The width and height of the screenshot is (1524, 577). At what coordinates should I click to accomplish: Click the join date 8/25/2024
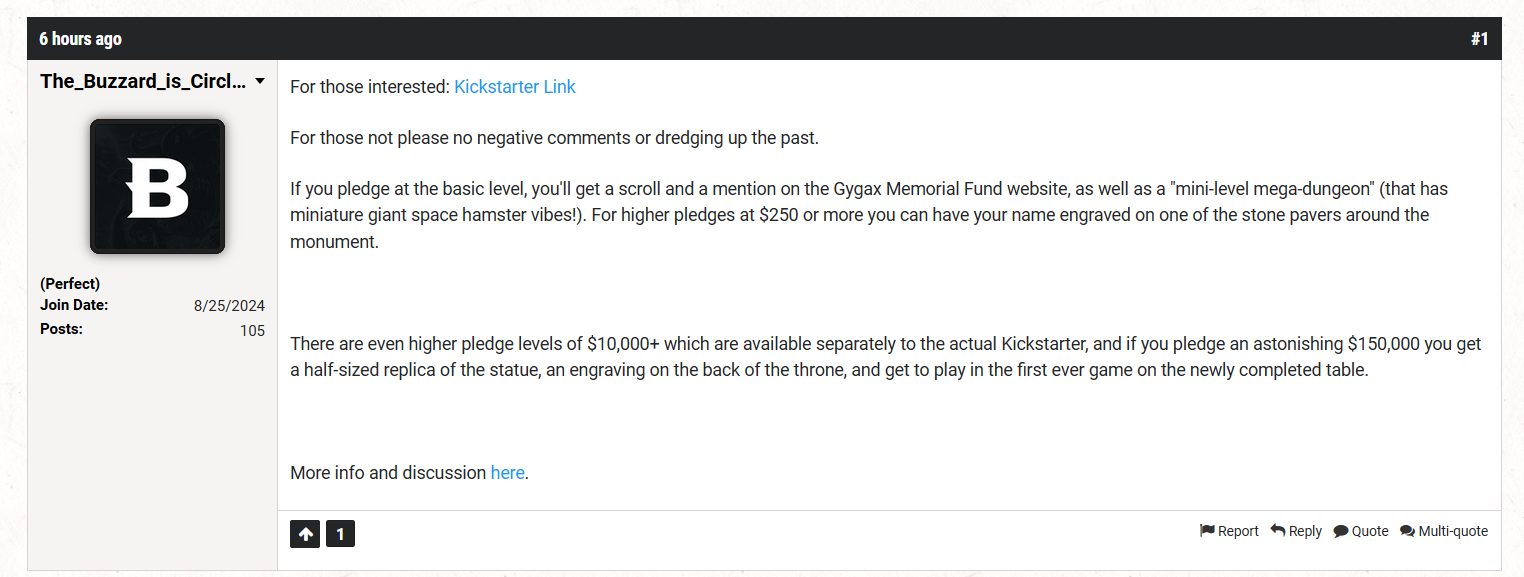[229, 306]
